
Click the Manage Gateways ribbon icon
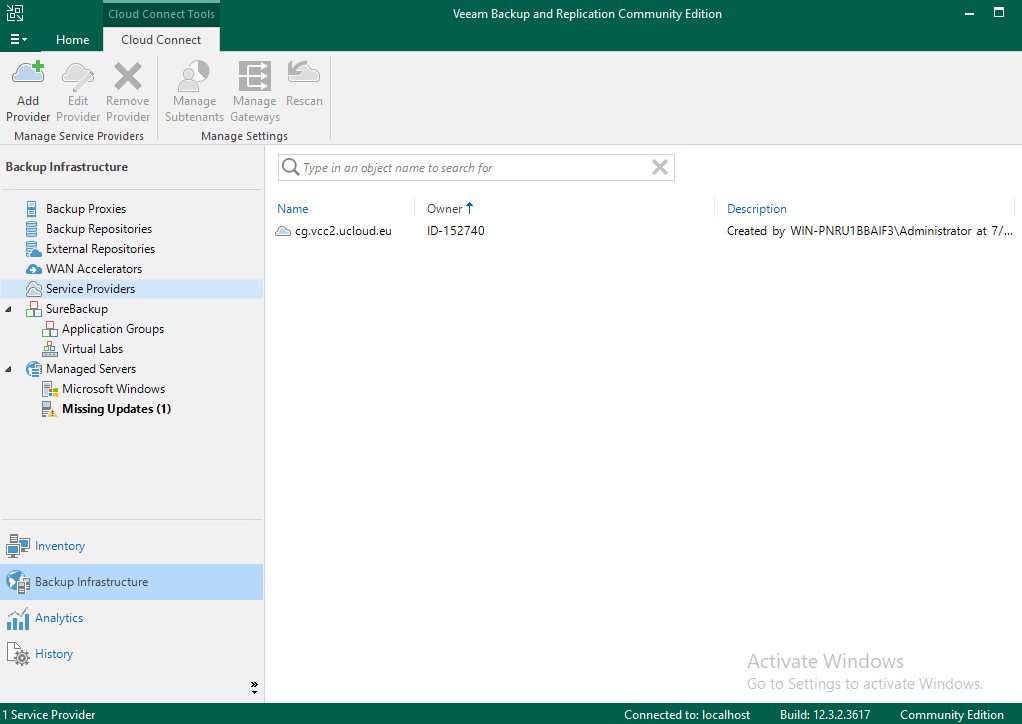click(x=254, y=78)
